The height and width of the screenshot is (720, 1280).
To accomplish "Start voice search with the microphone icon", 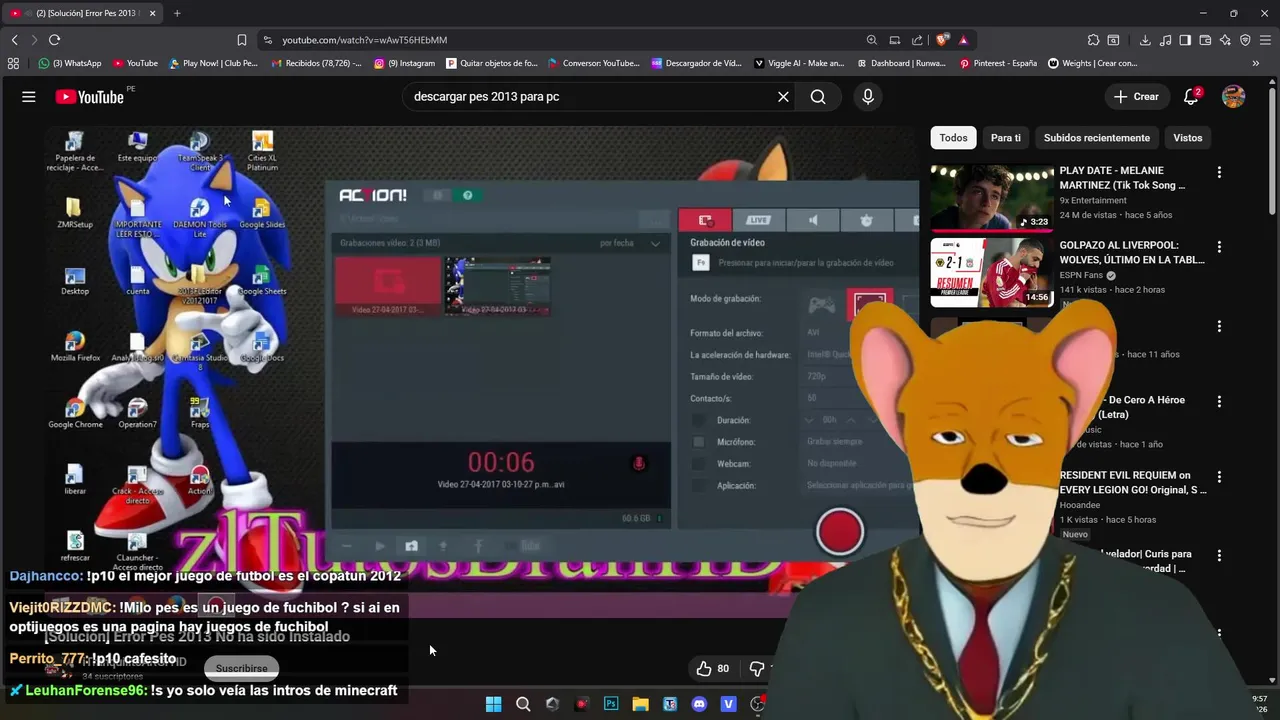I will click(868, 97).
